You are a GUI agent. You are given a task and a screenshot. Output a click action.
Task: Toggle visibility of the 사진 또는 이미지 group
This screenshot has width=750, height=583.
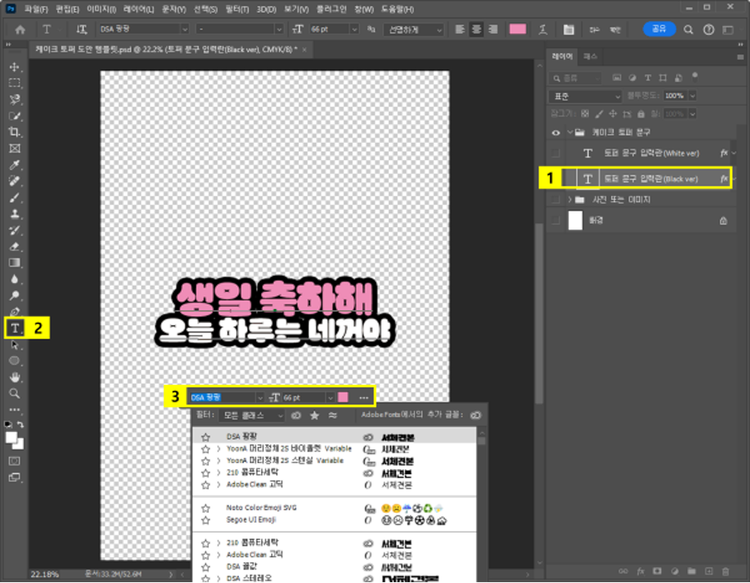click(x=556, y=200)
